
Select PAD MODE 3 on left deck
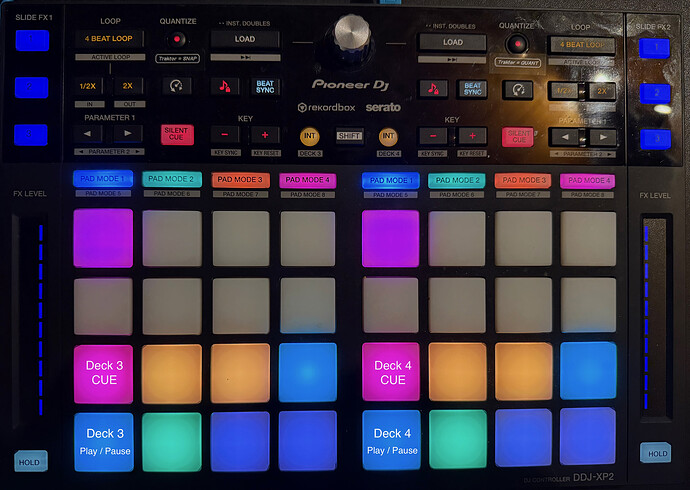pyautogui.click(x=240, y=179)
